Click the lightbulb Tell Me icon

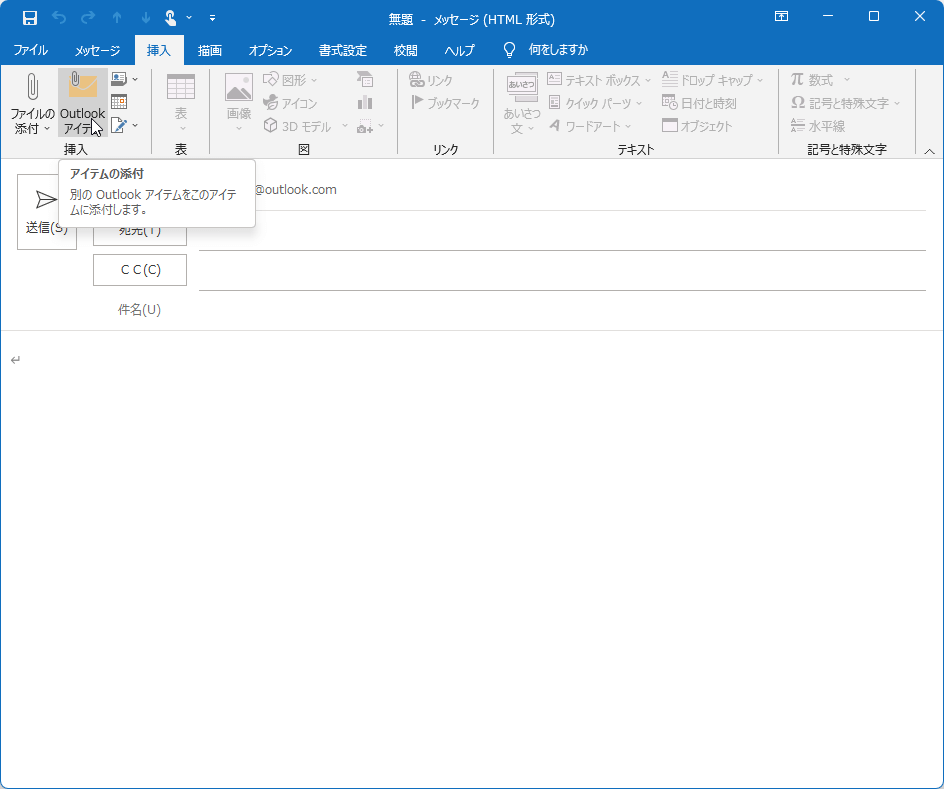tap(509, 50)
